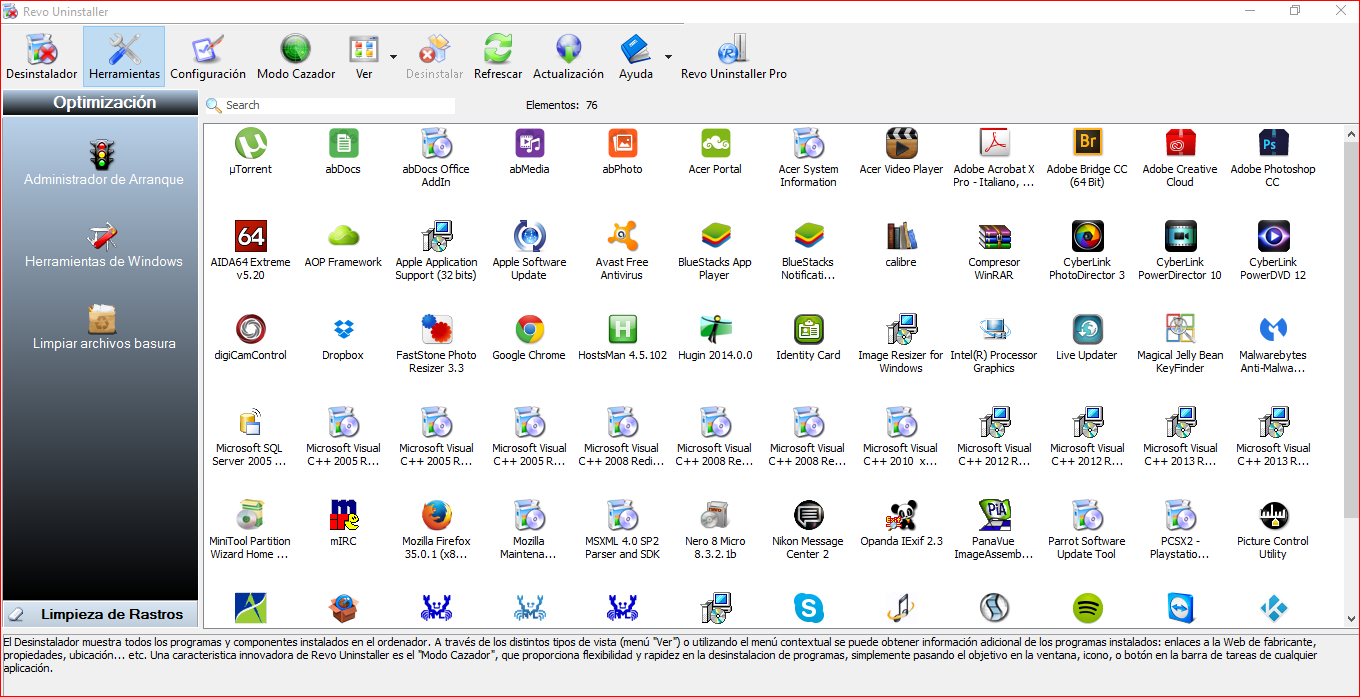Select Mozilla Firefox 35.0.1 entry
Screen dimensions: 1360x697
[x=436, y=530]
